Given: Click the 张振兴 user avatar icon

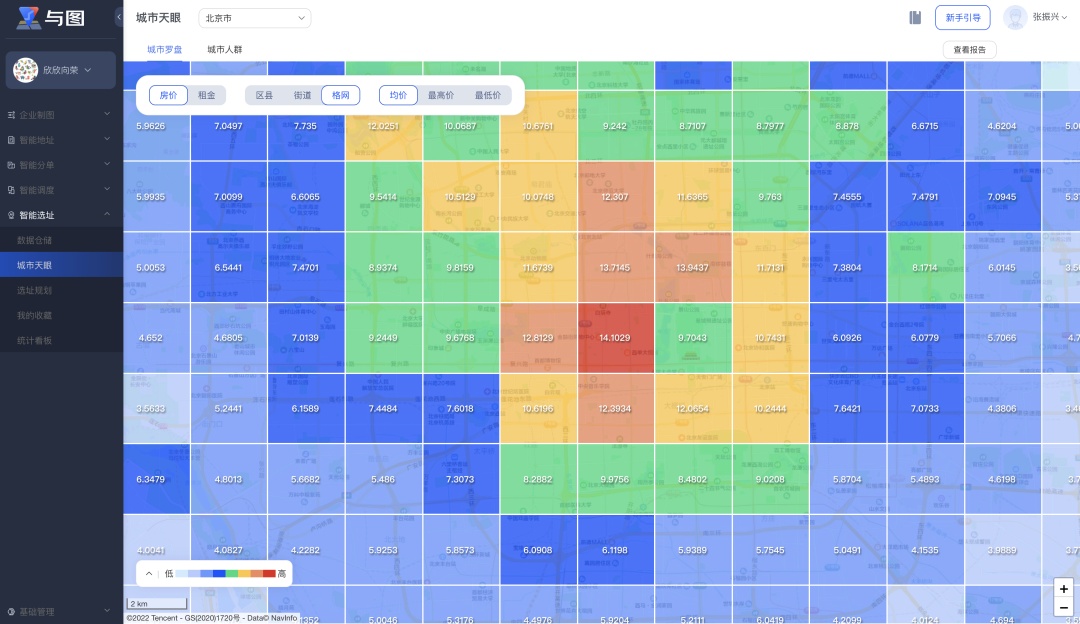Looking at the screenshot, I should click(x=1015, y=17).
